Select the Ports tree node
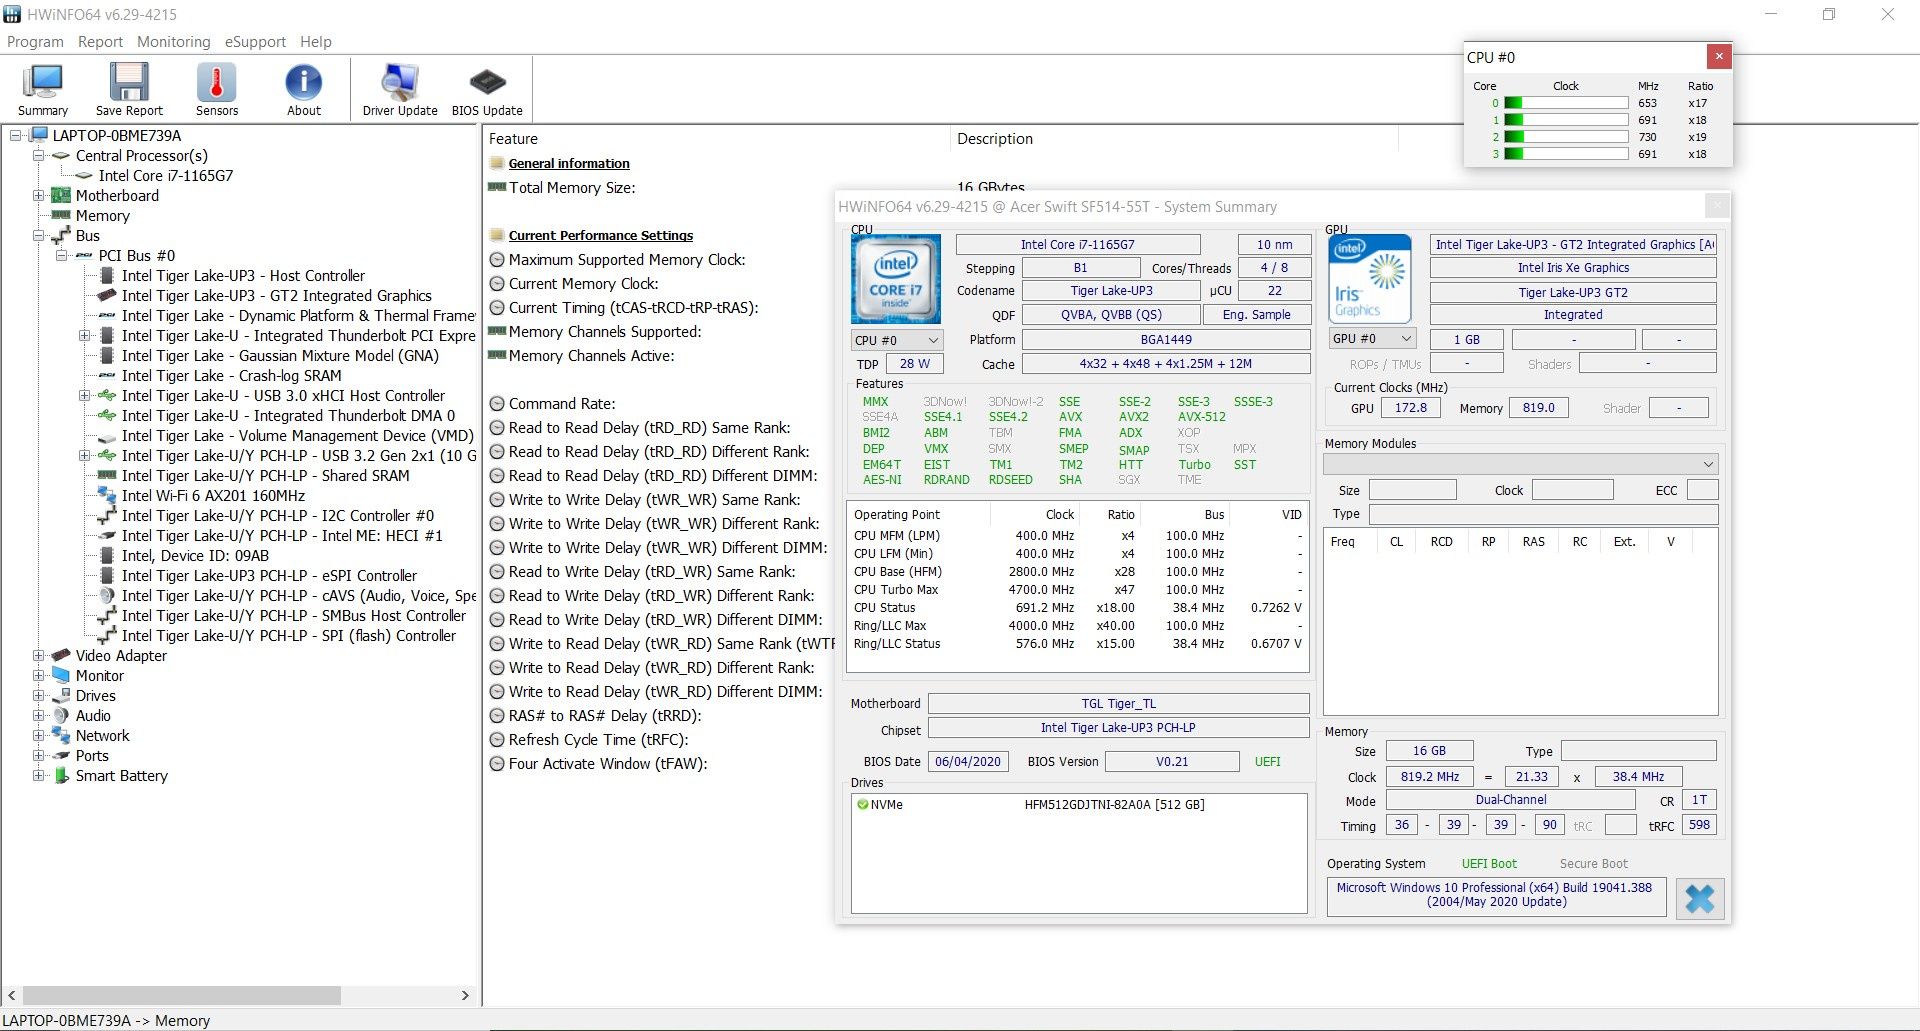This screenshot has height=1031, width=1920. click(x=92, y=756)
